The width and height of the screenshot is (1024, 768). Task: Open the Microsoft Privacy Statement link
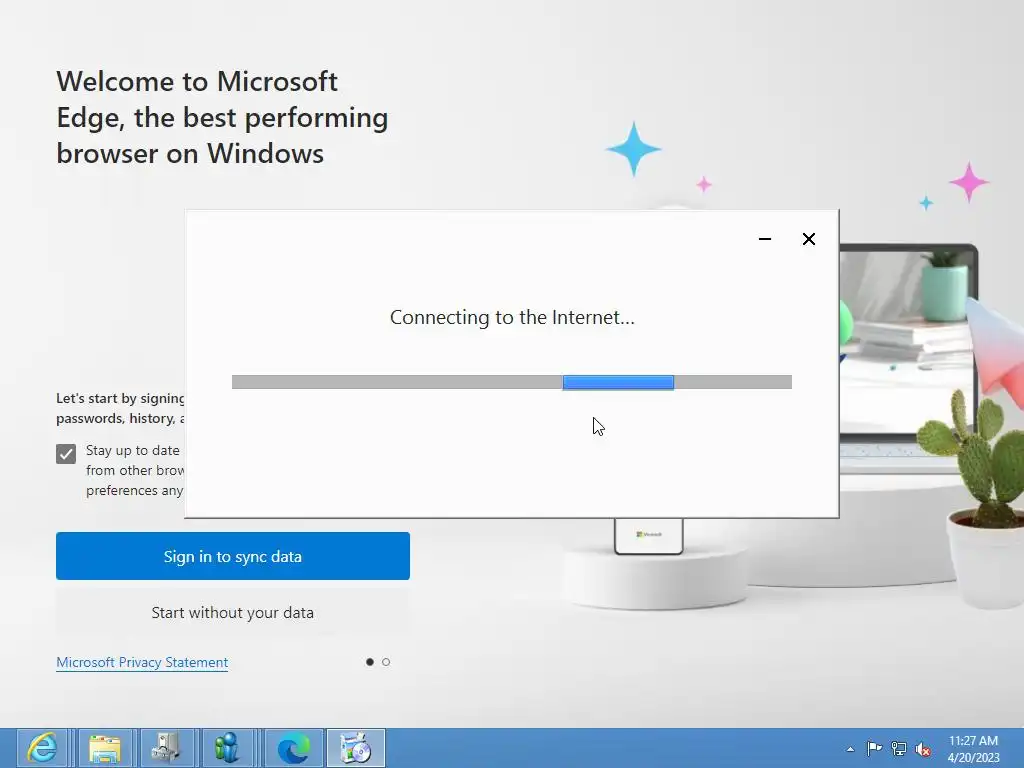coord(142,662)
